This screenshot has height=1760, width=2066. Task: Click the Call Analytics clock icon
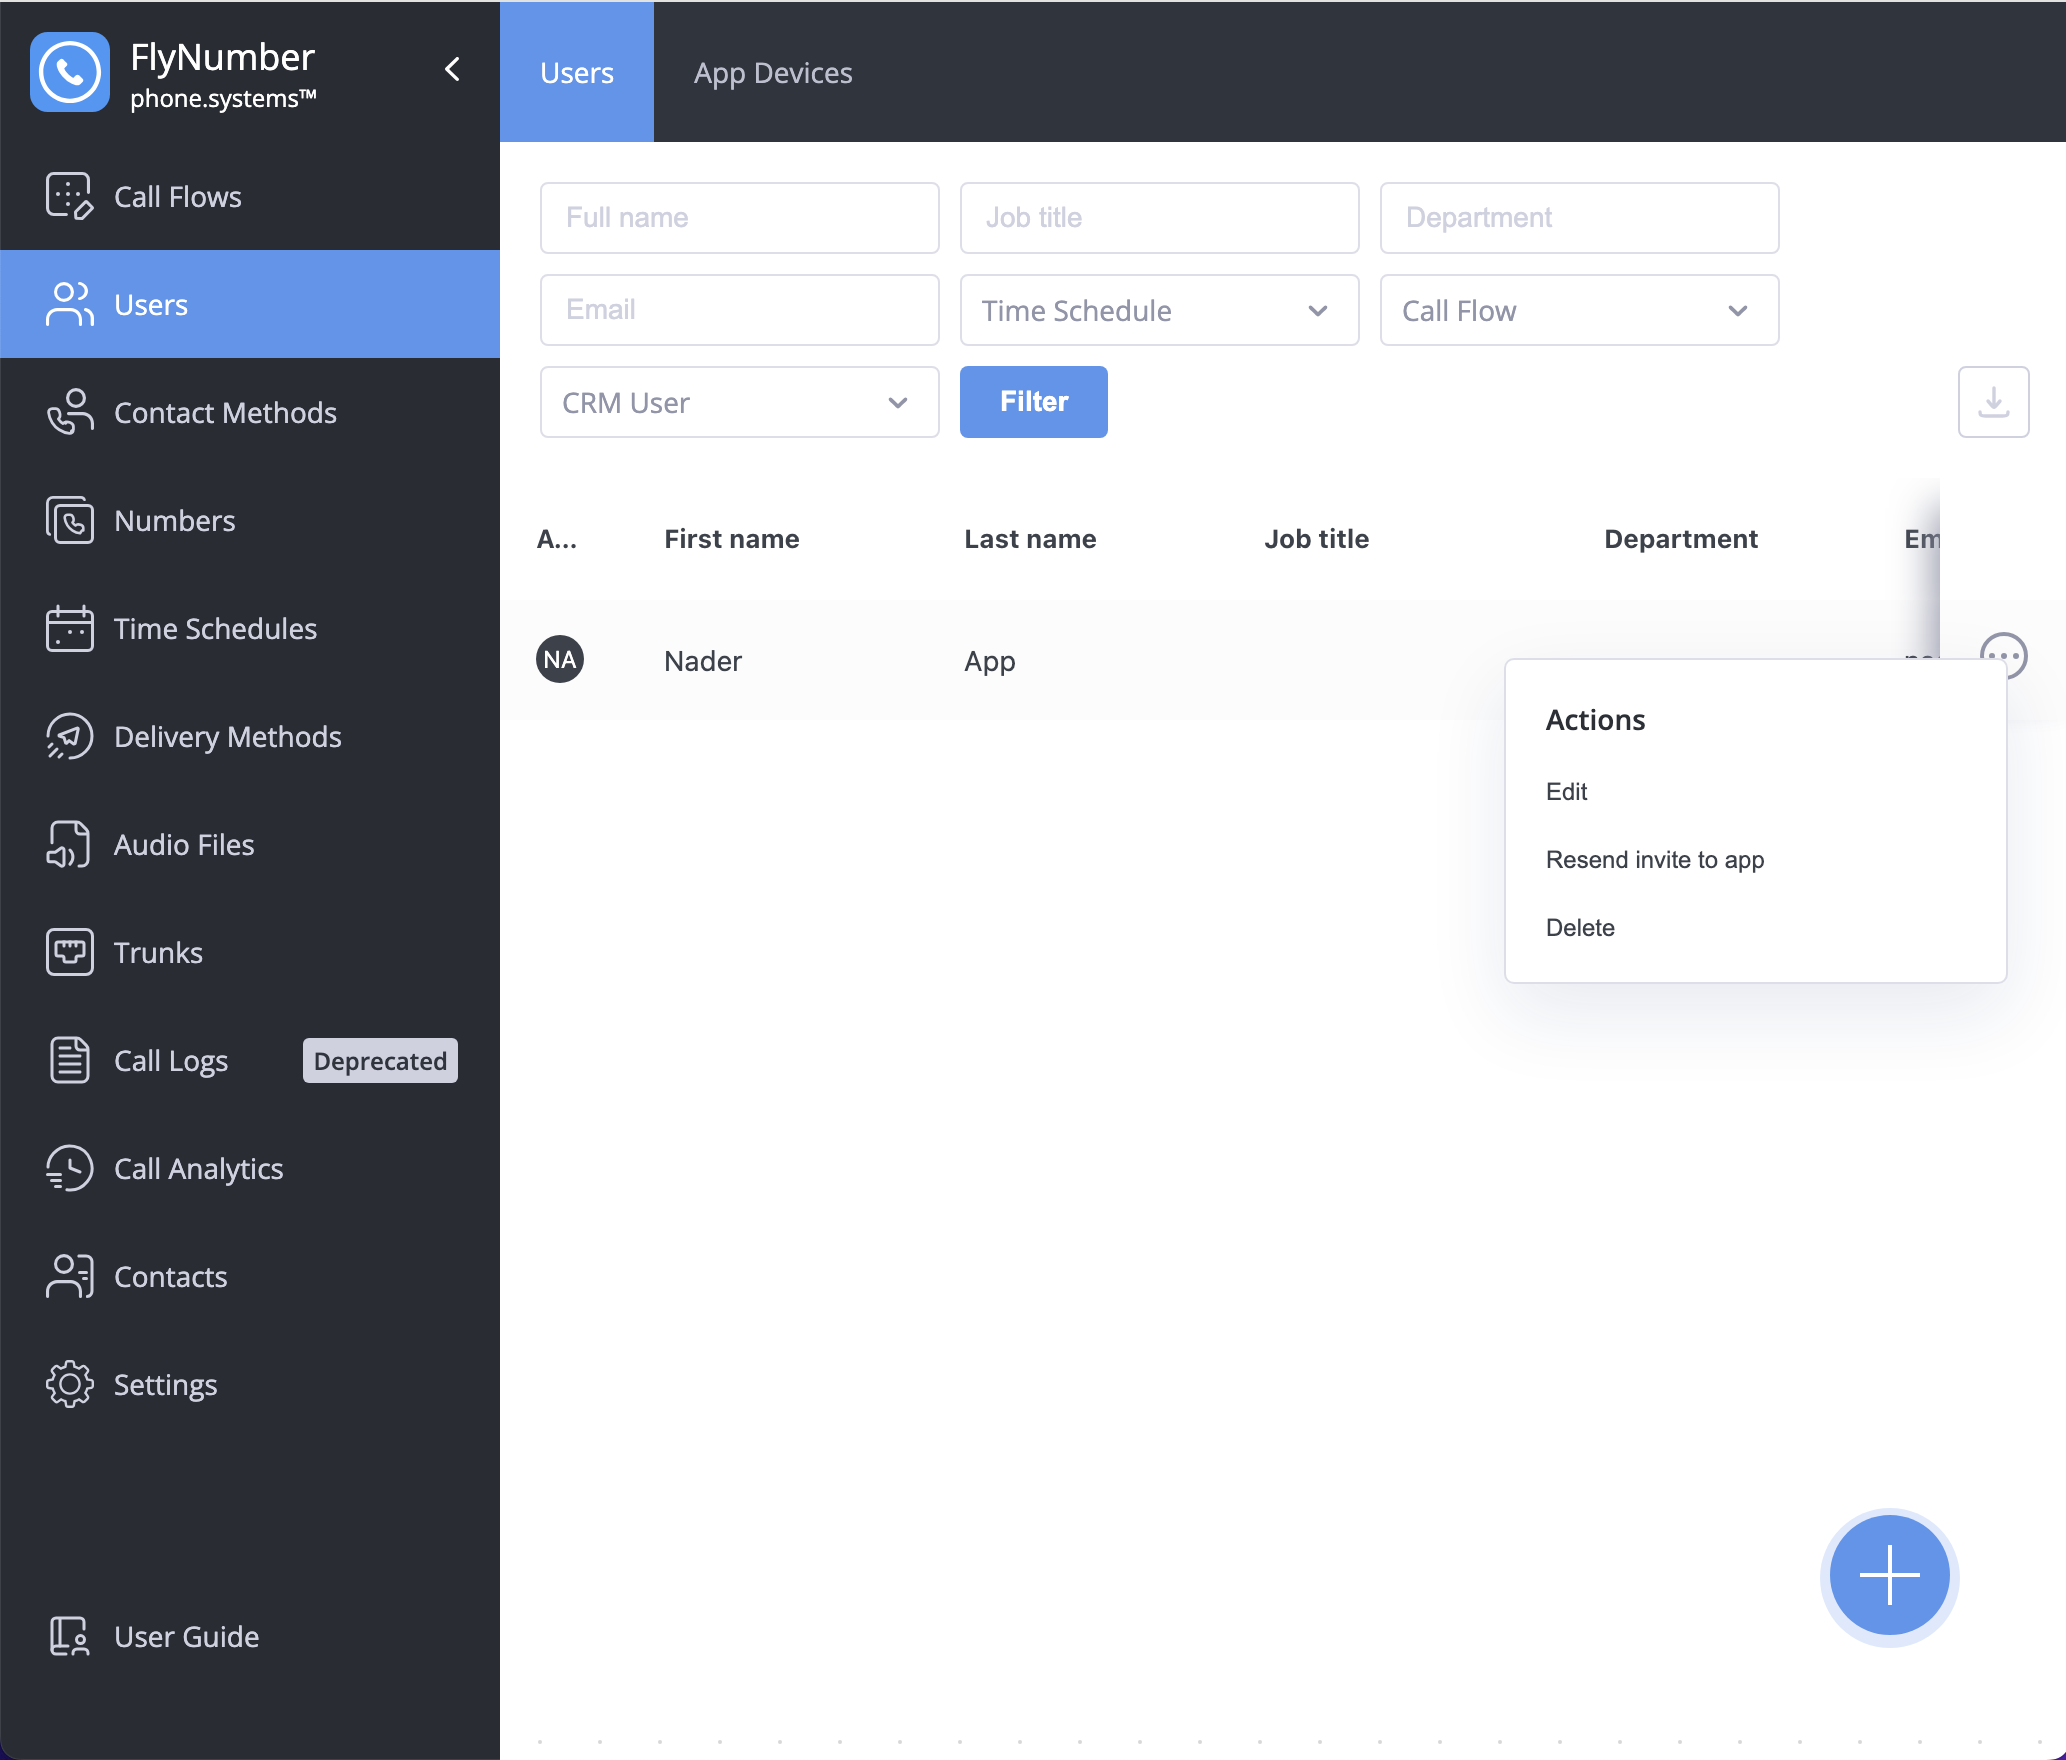[69, 1168]
